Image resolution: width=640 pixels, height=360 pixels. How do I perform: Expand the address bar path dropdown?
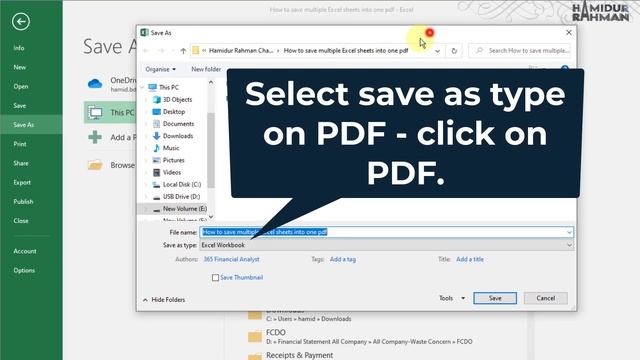point(438,51)
